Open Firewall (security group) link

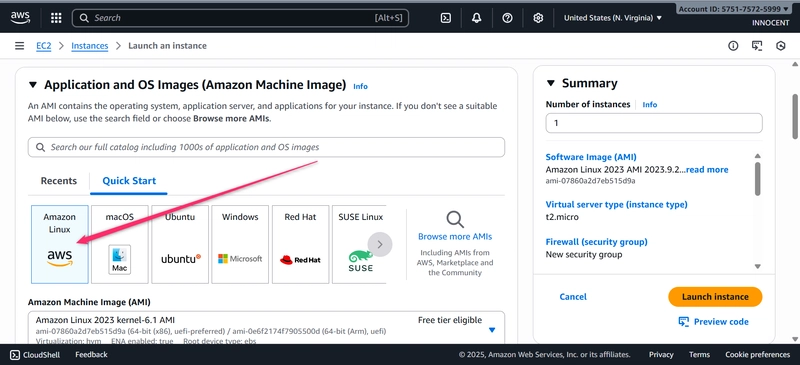pyautogui.click(x=596, y=242)
